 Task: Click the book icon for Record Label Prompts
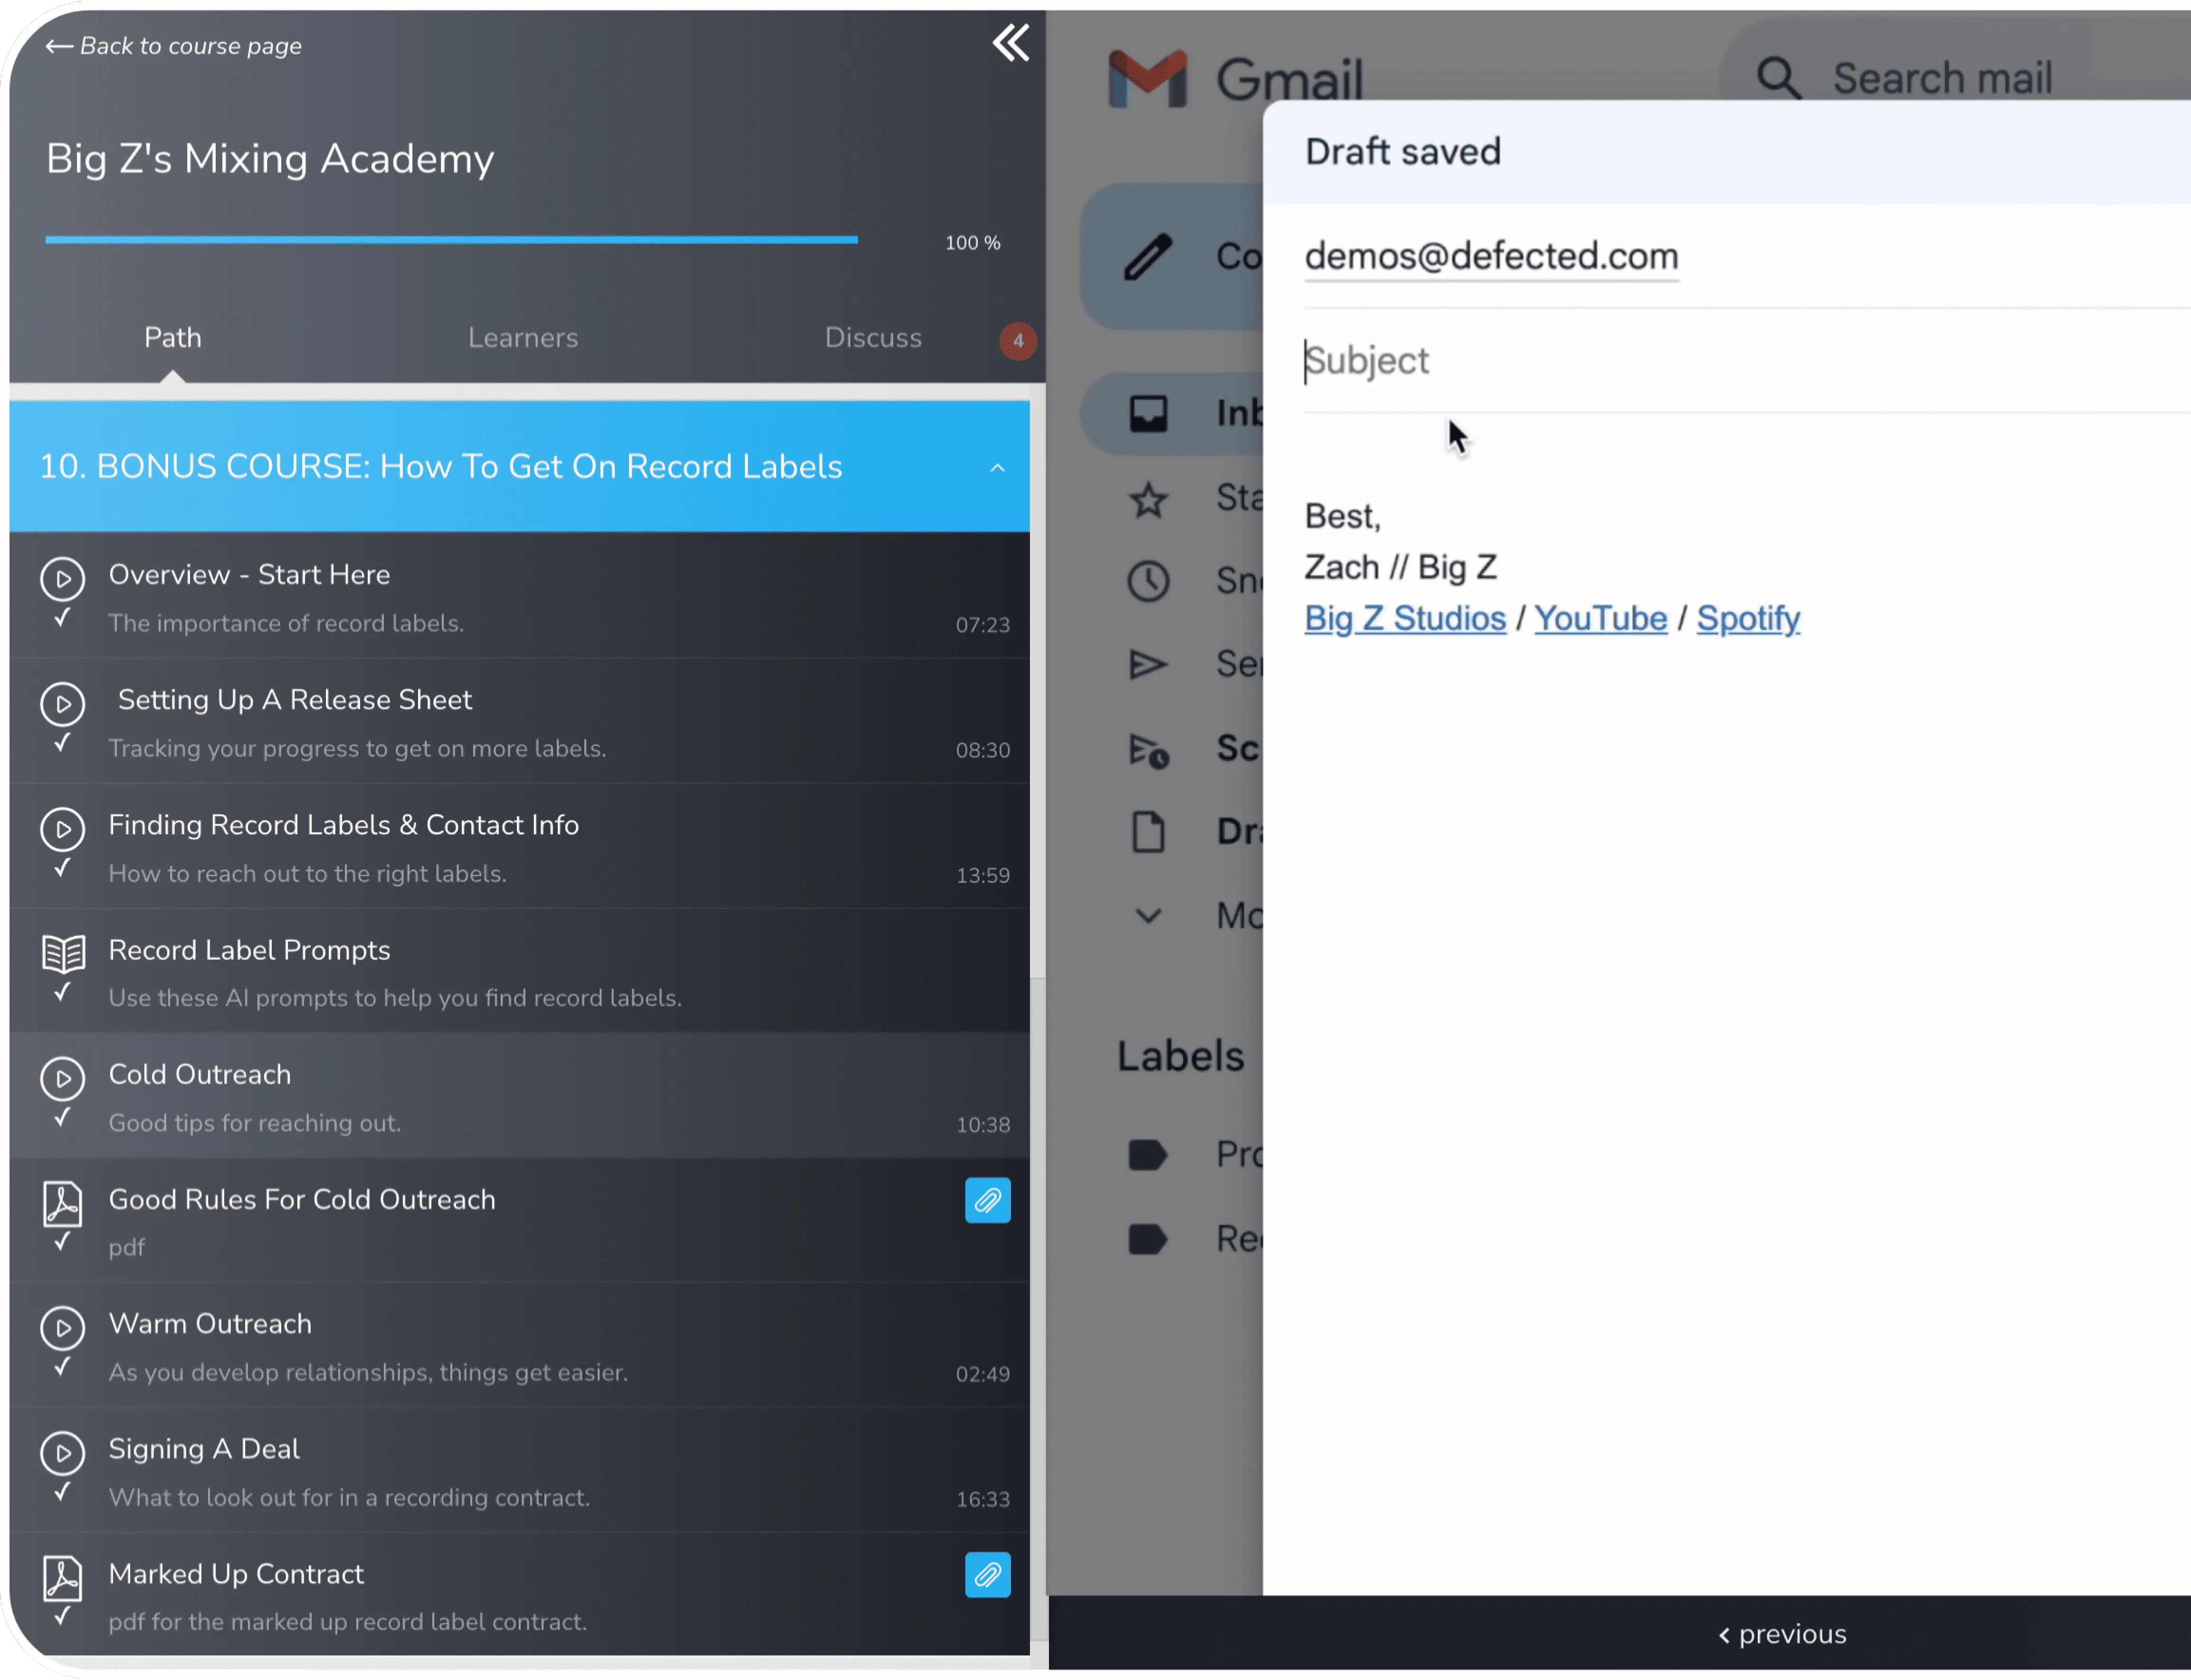point(63,953)
